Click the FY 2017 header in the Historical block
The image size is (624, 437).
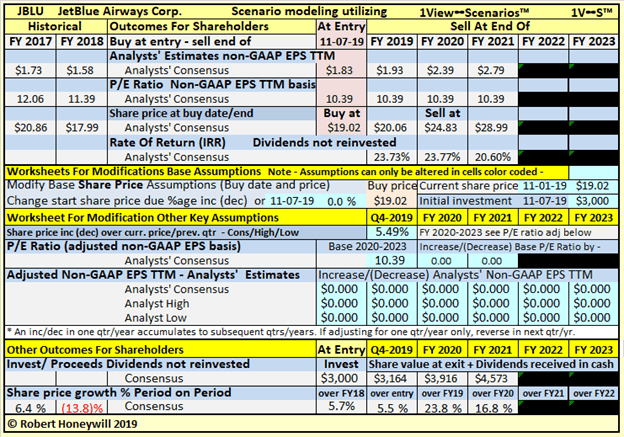click(31, 41)
